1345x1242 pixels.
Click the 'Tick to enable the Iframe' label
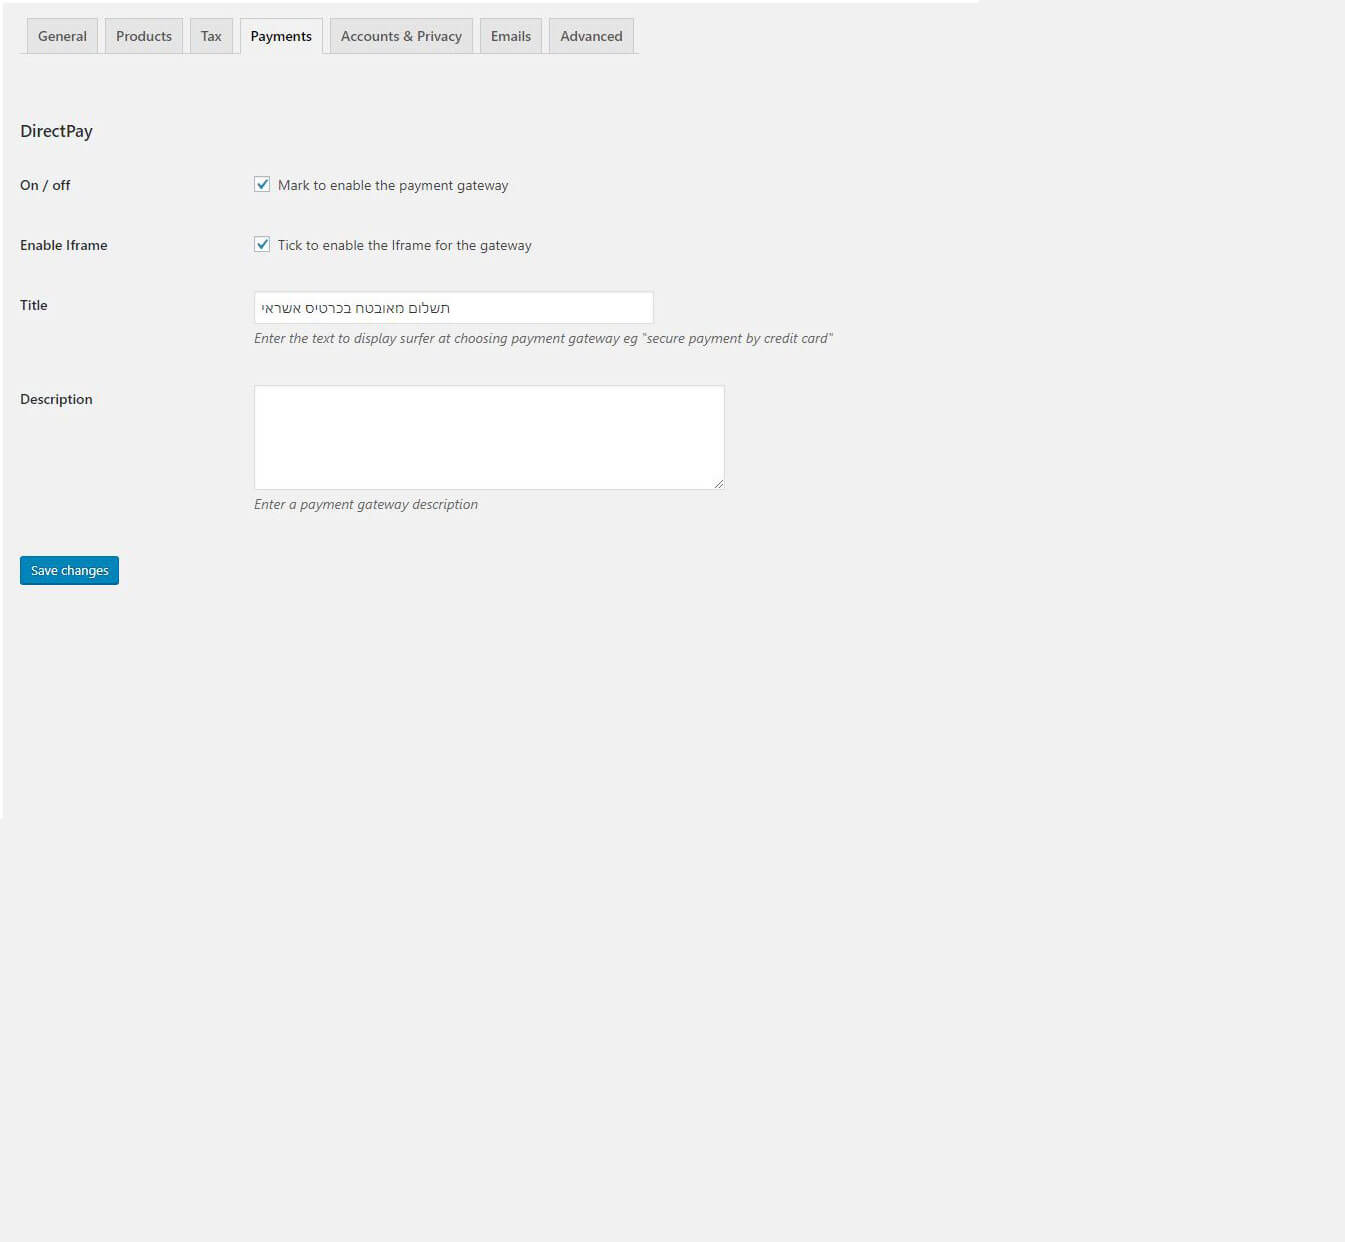tap(405, 245)
